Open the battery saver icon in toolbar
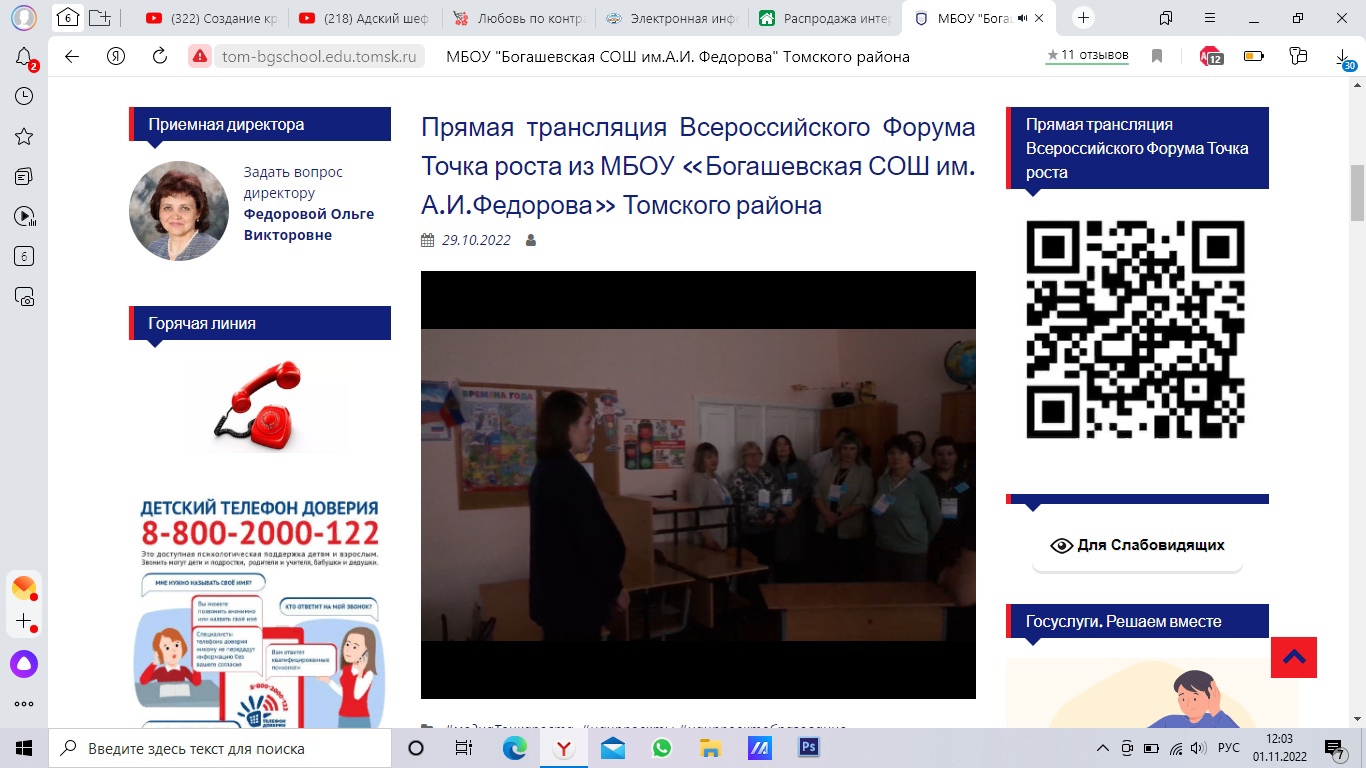1366x768 pixels. tap(1253, 57)
